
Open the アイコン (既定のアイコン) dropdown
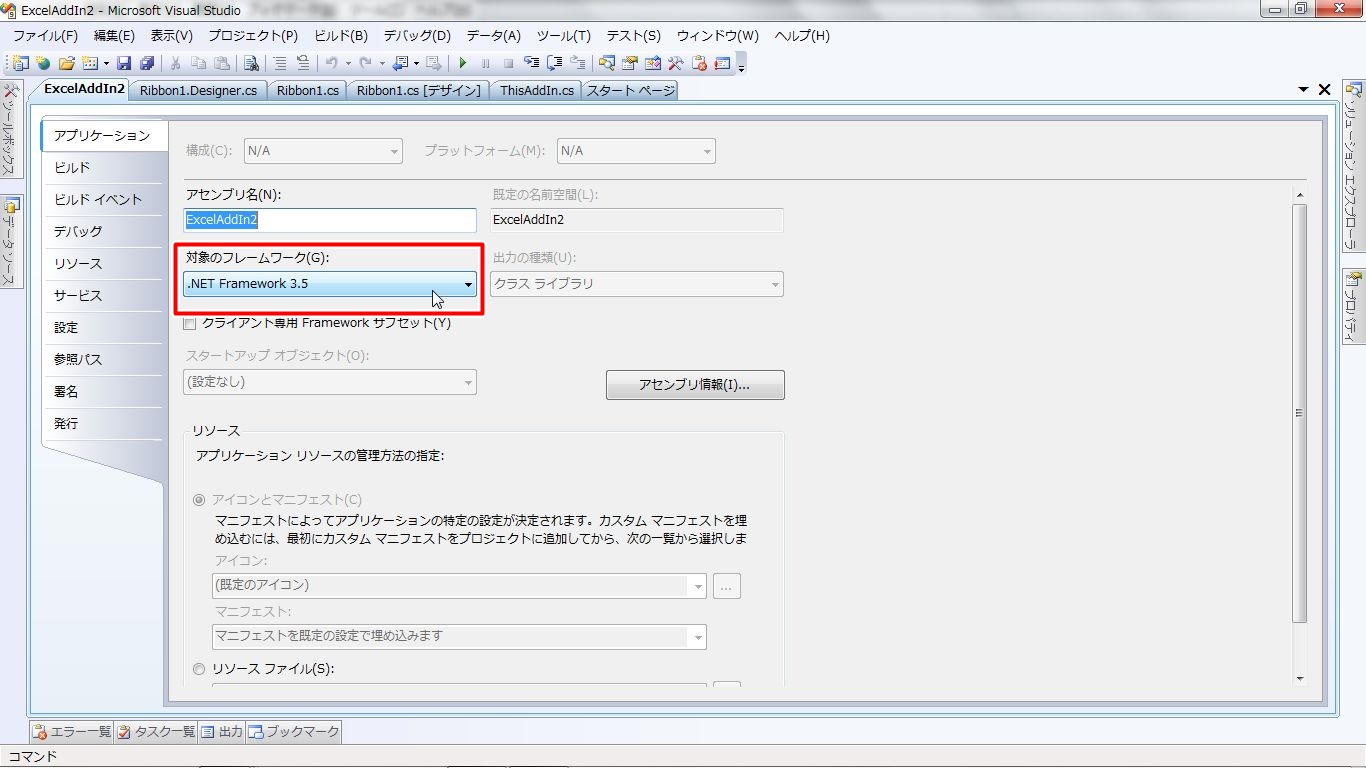pos(459,585)
